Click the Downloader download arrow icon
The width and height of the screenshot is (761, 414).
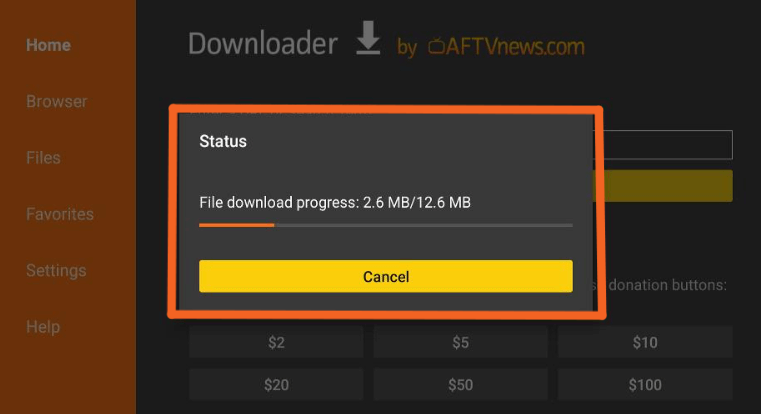[x=368, y=38]
